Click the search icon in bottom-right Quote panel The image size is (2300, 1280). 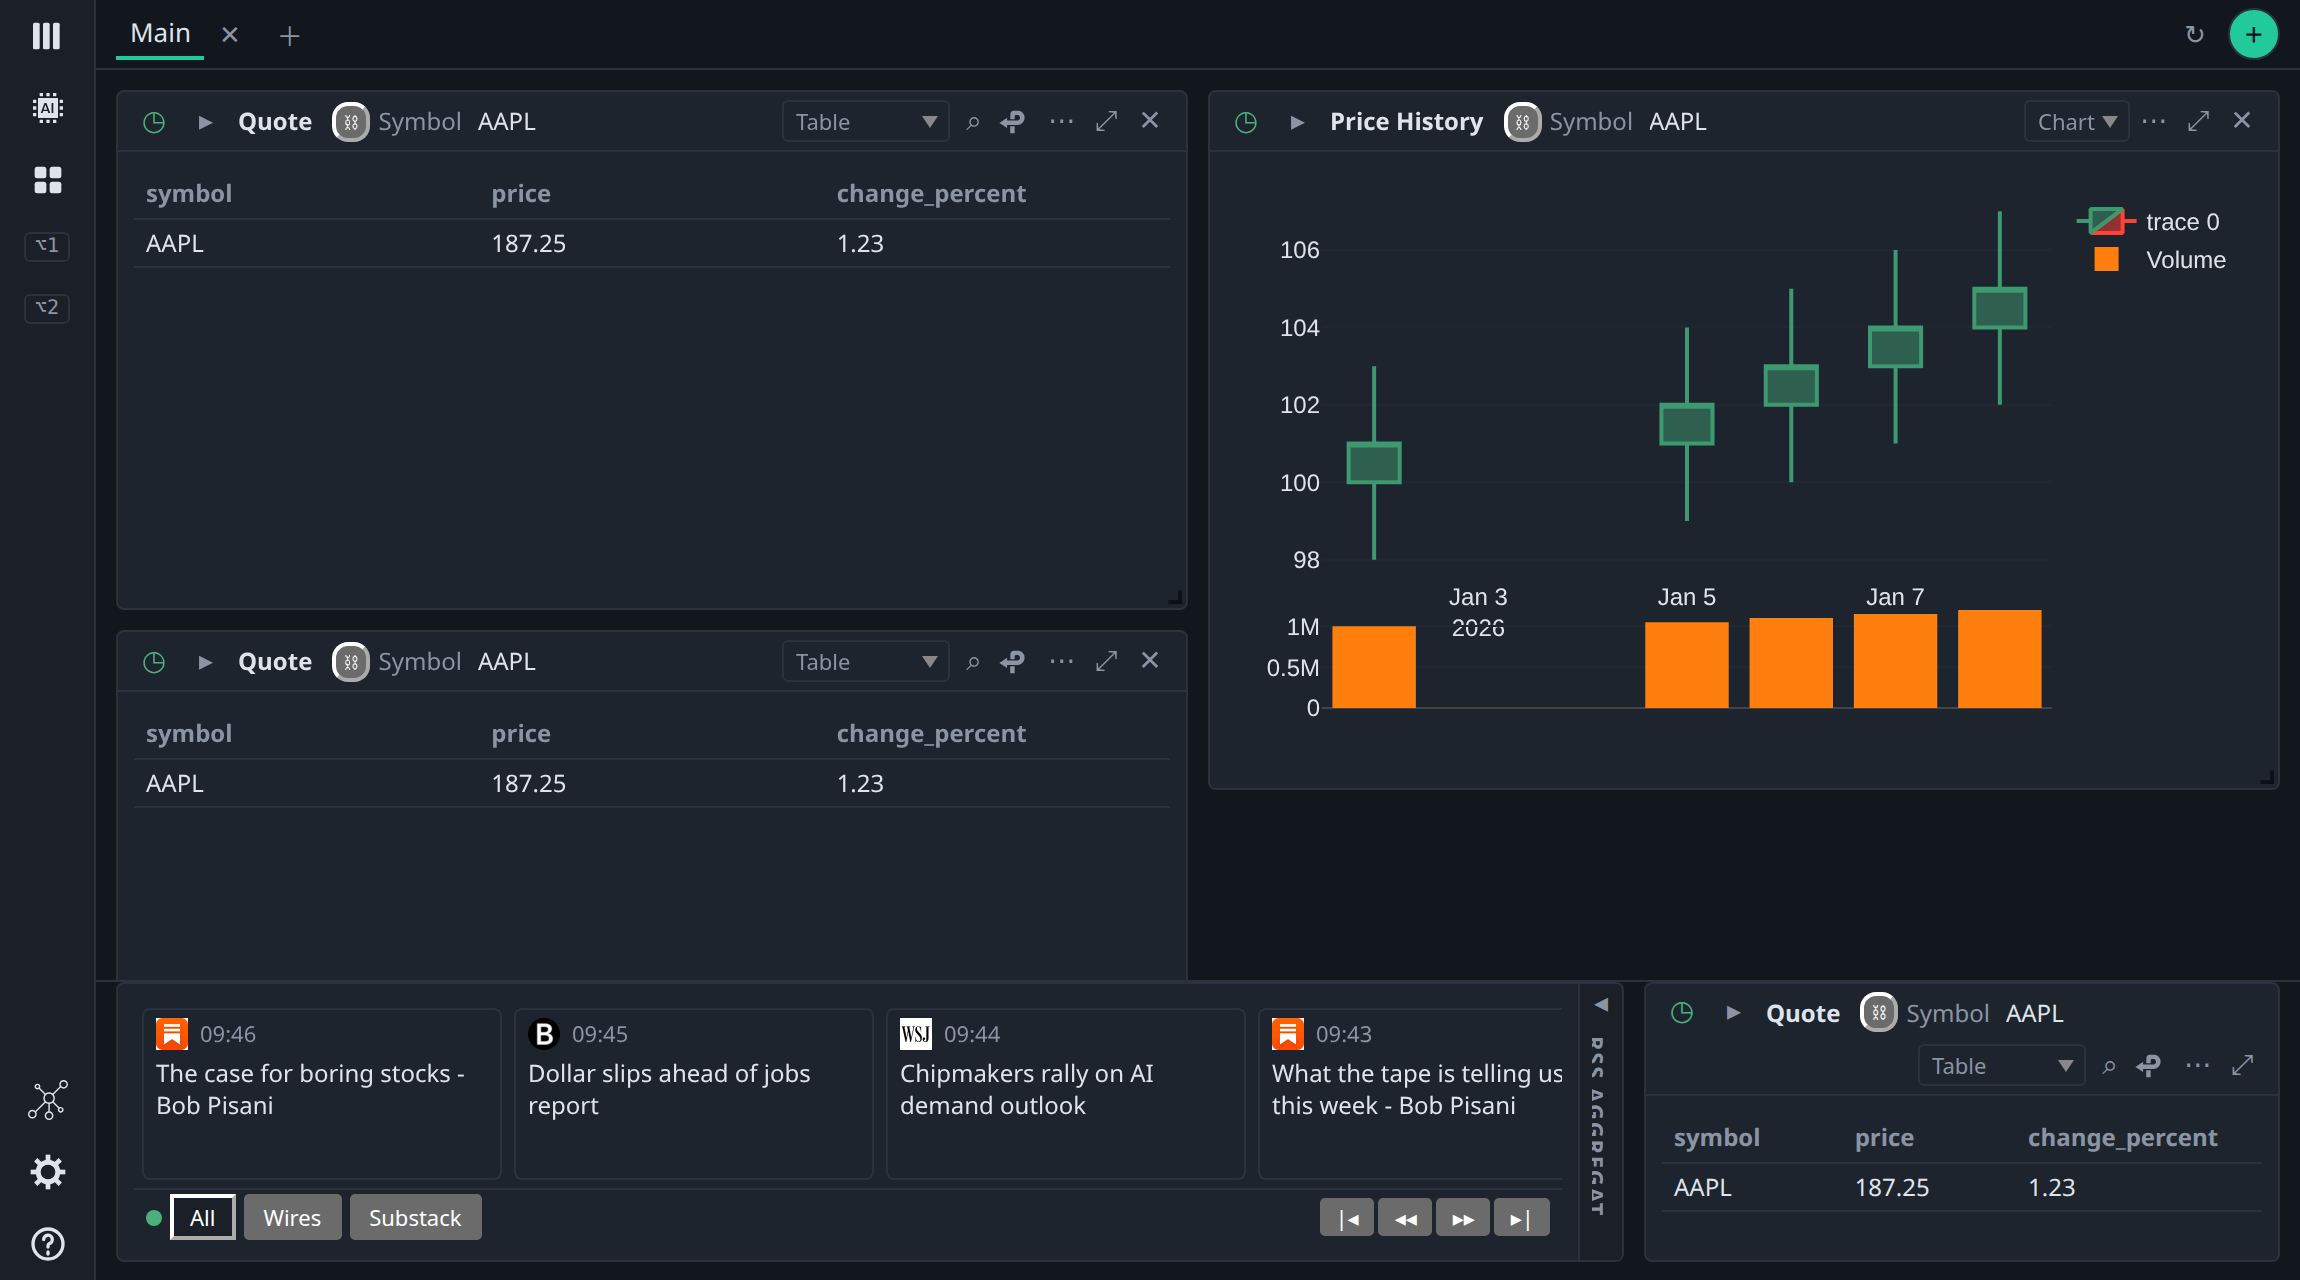pos(2108,1066)
